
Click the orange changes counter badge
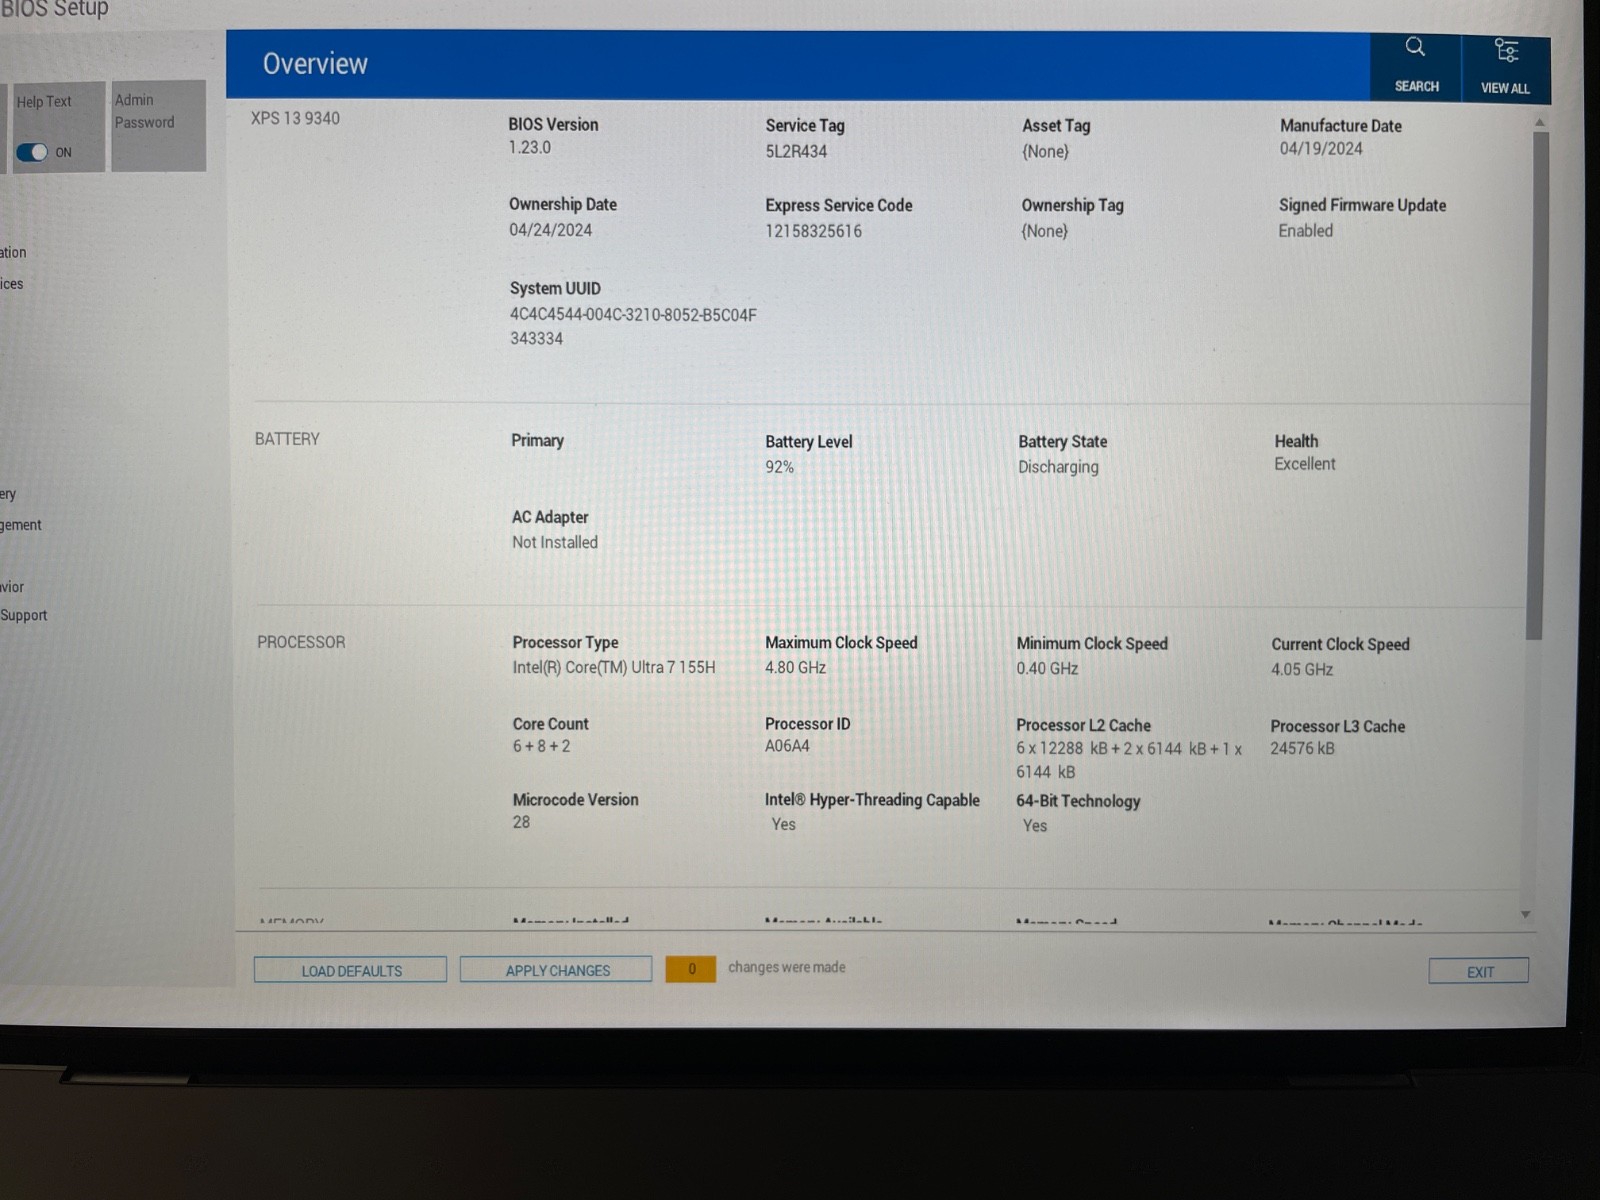(691, 969)
